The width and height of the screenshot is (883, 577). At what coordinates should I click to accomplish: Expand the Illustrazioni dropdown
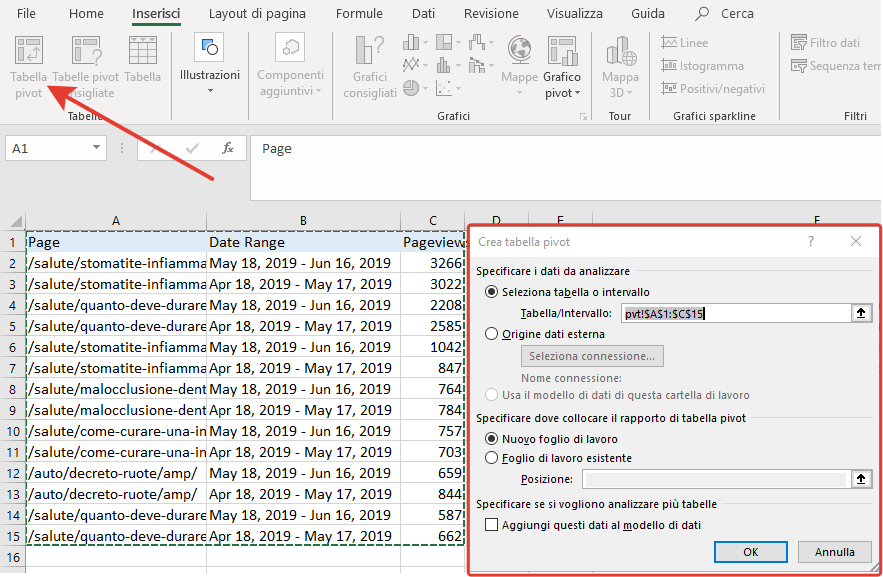coord(210,91)
